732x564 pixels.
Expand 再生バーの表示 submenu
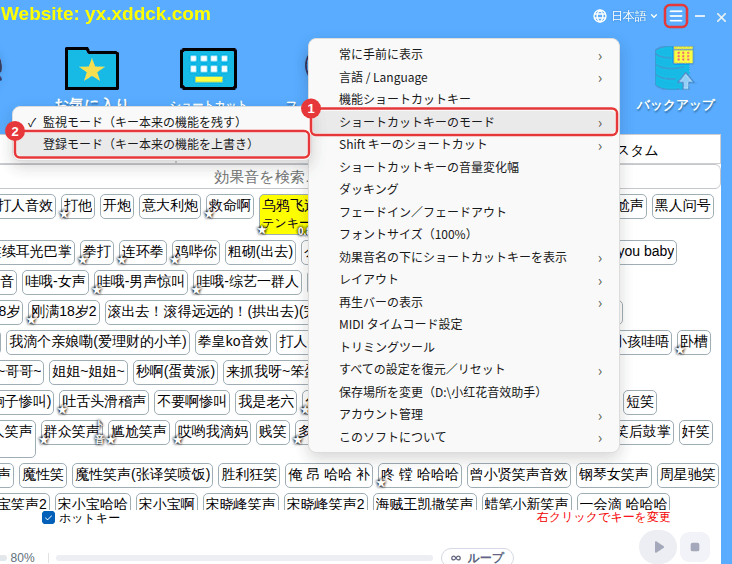pyautogui.click(x=464, y=303)
